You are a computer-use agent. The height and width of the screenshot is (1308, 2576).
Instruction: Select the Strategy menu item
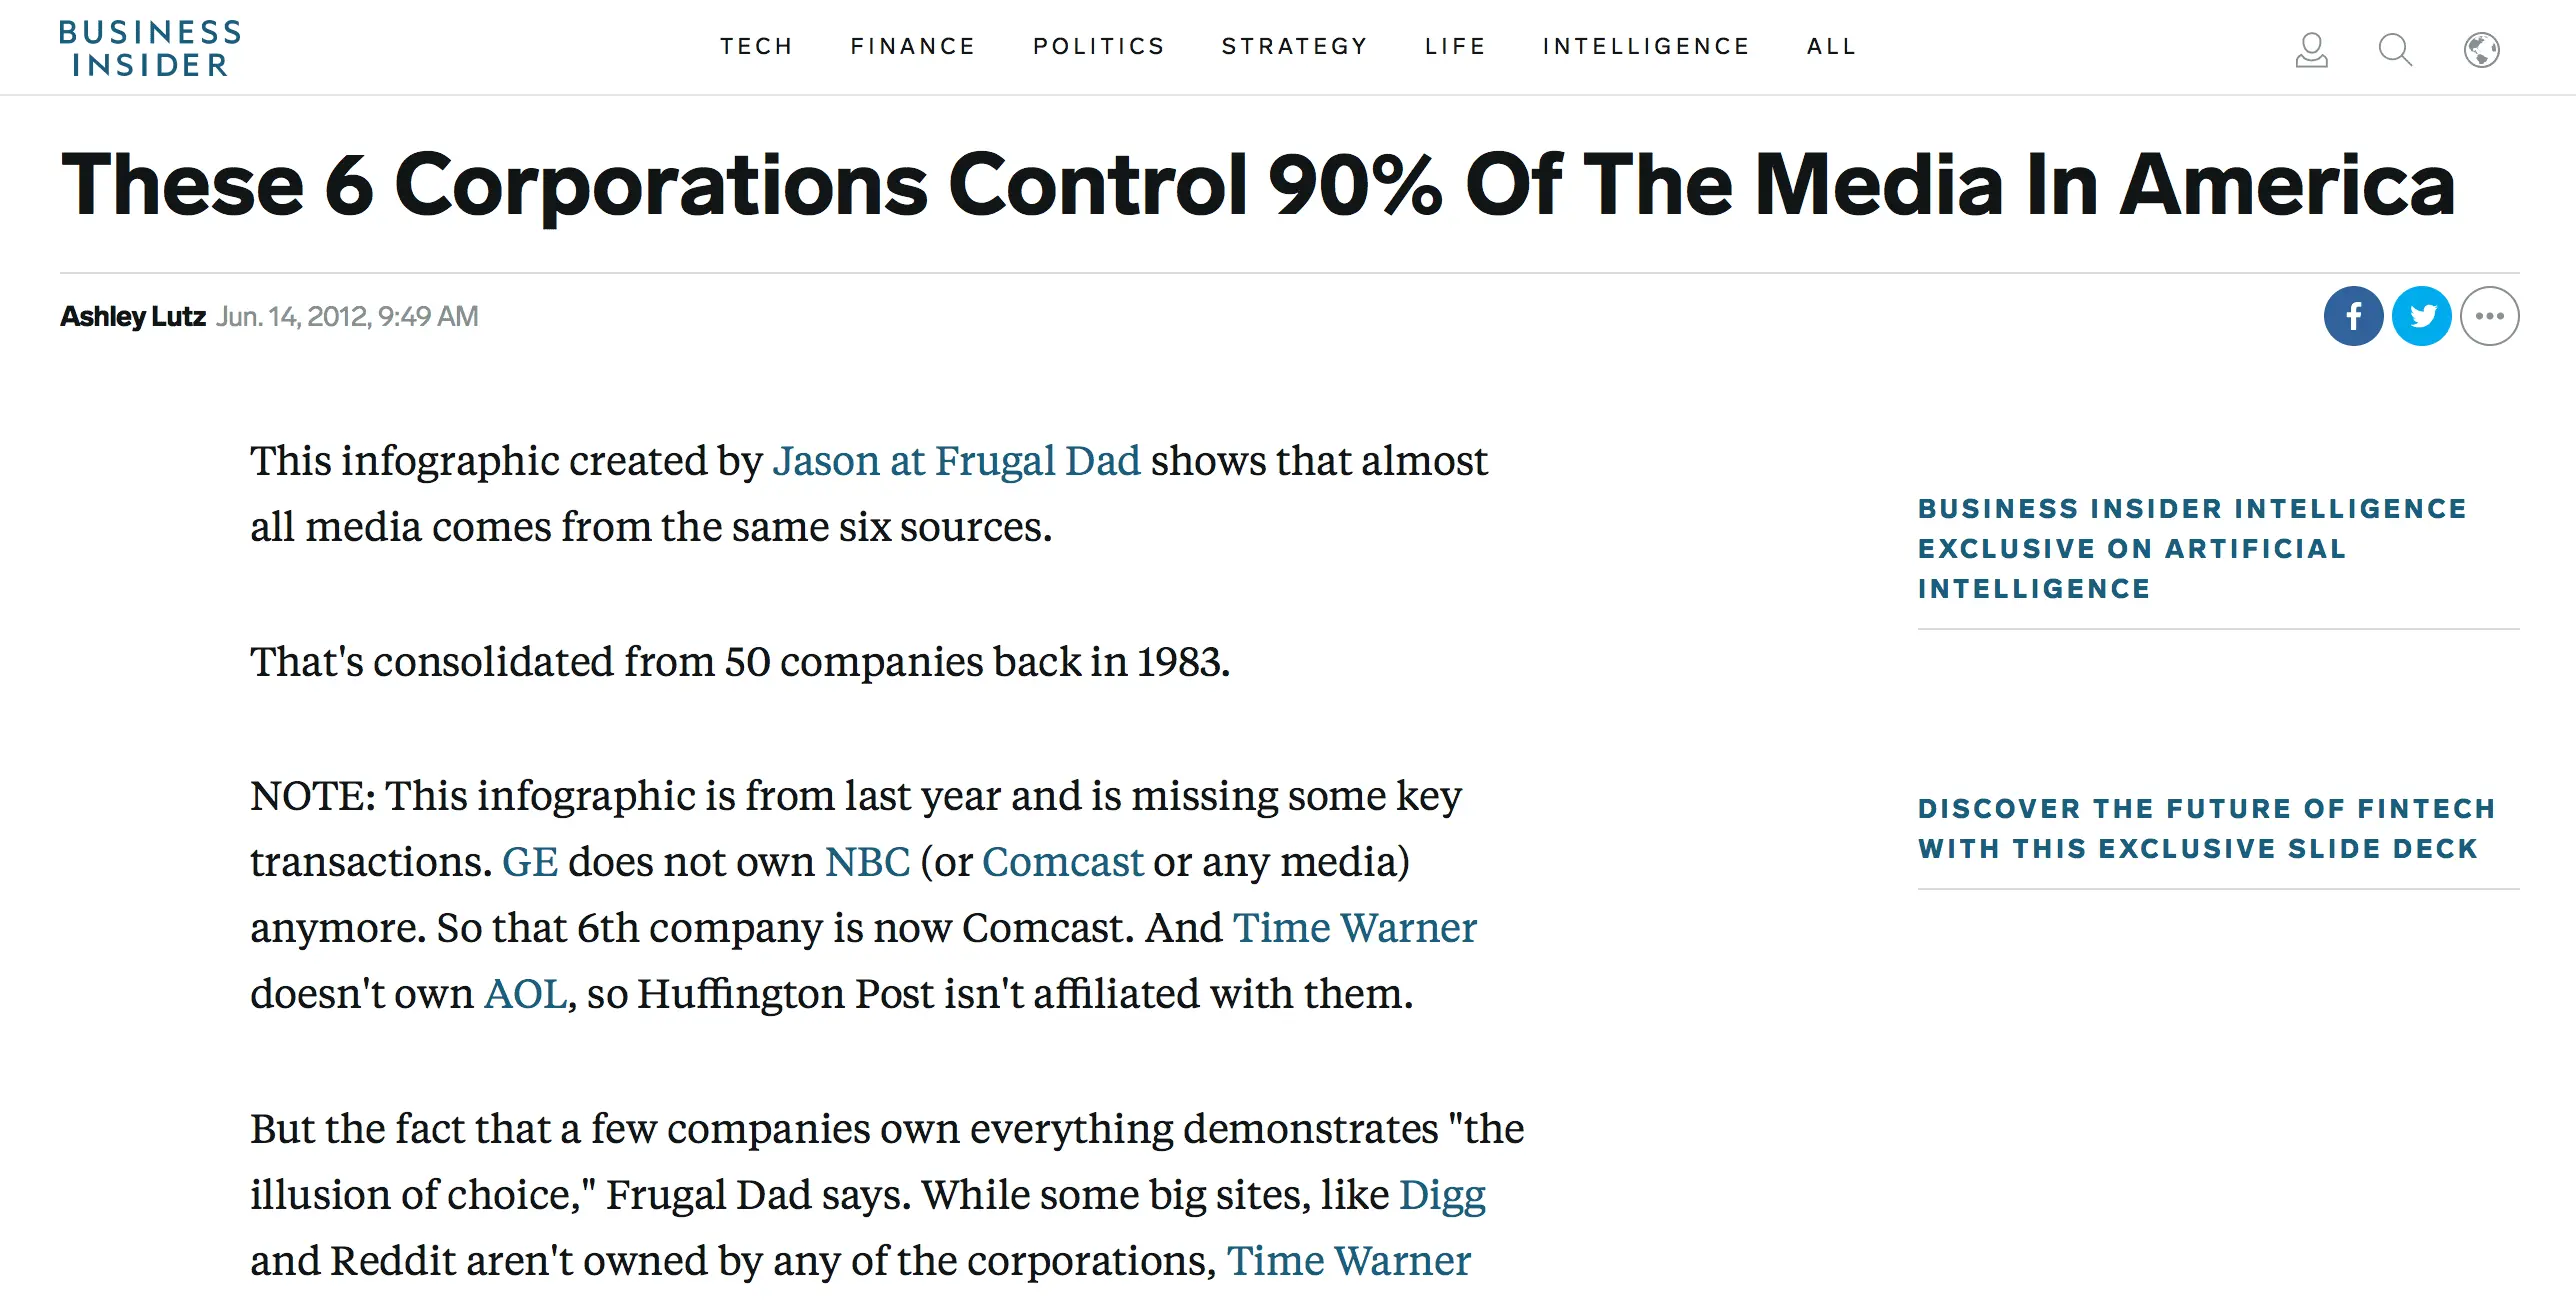(x=1295, y=46)
